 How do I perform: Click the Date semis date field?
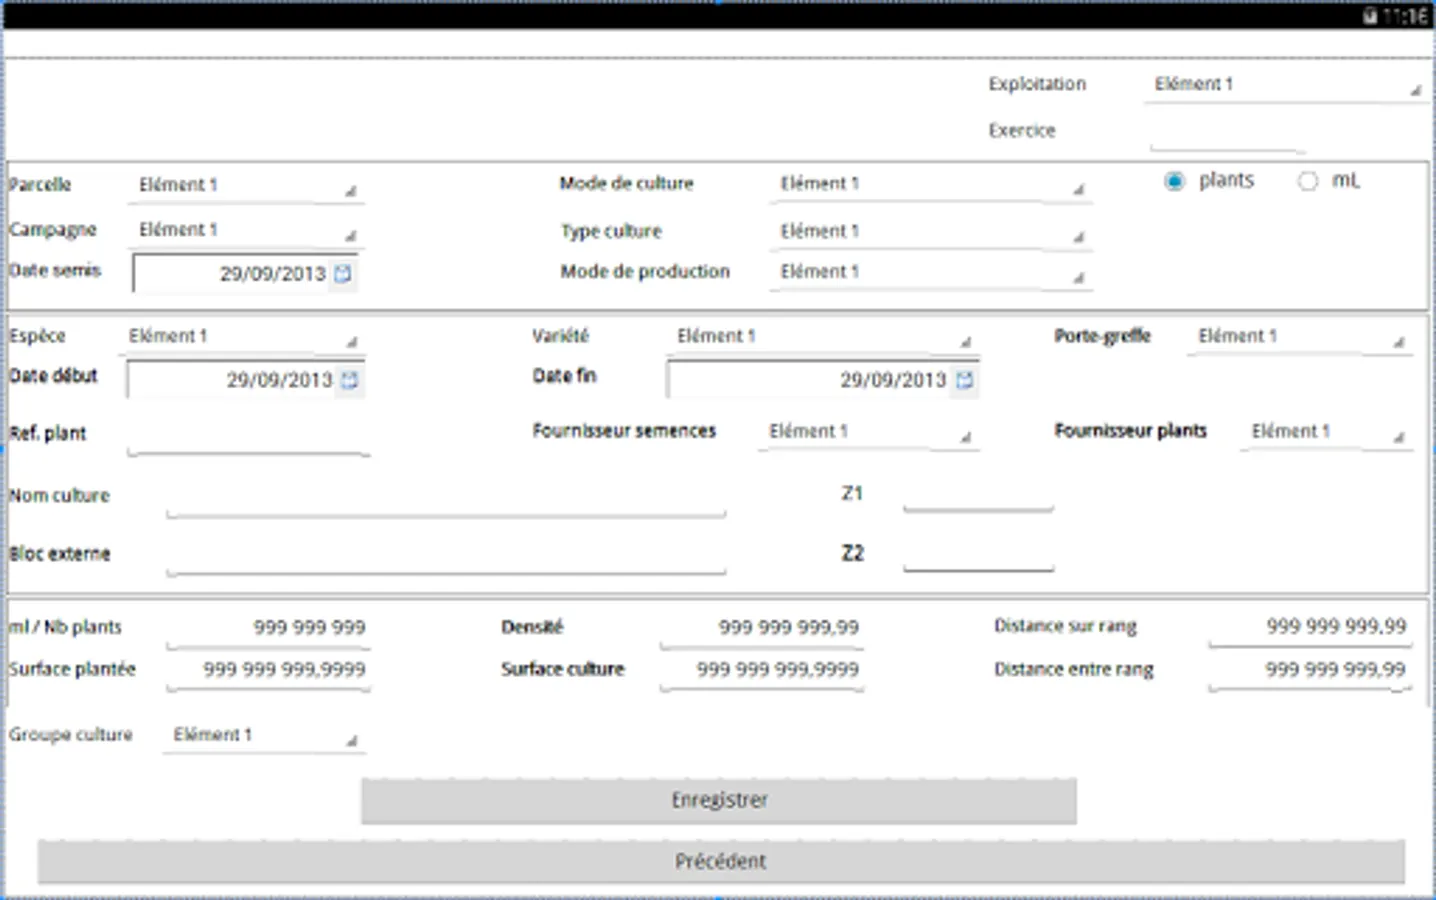(245, 273)
